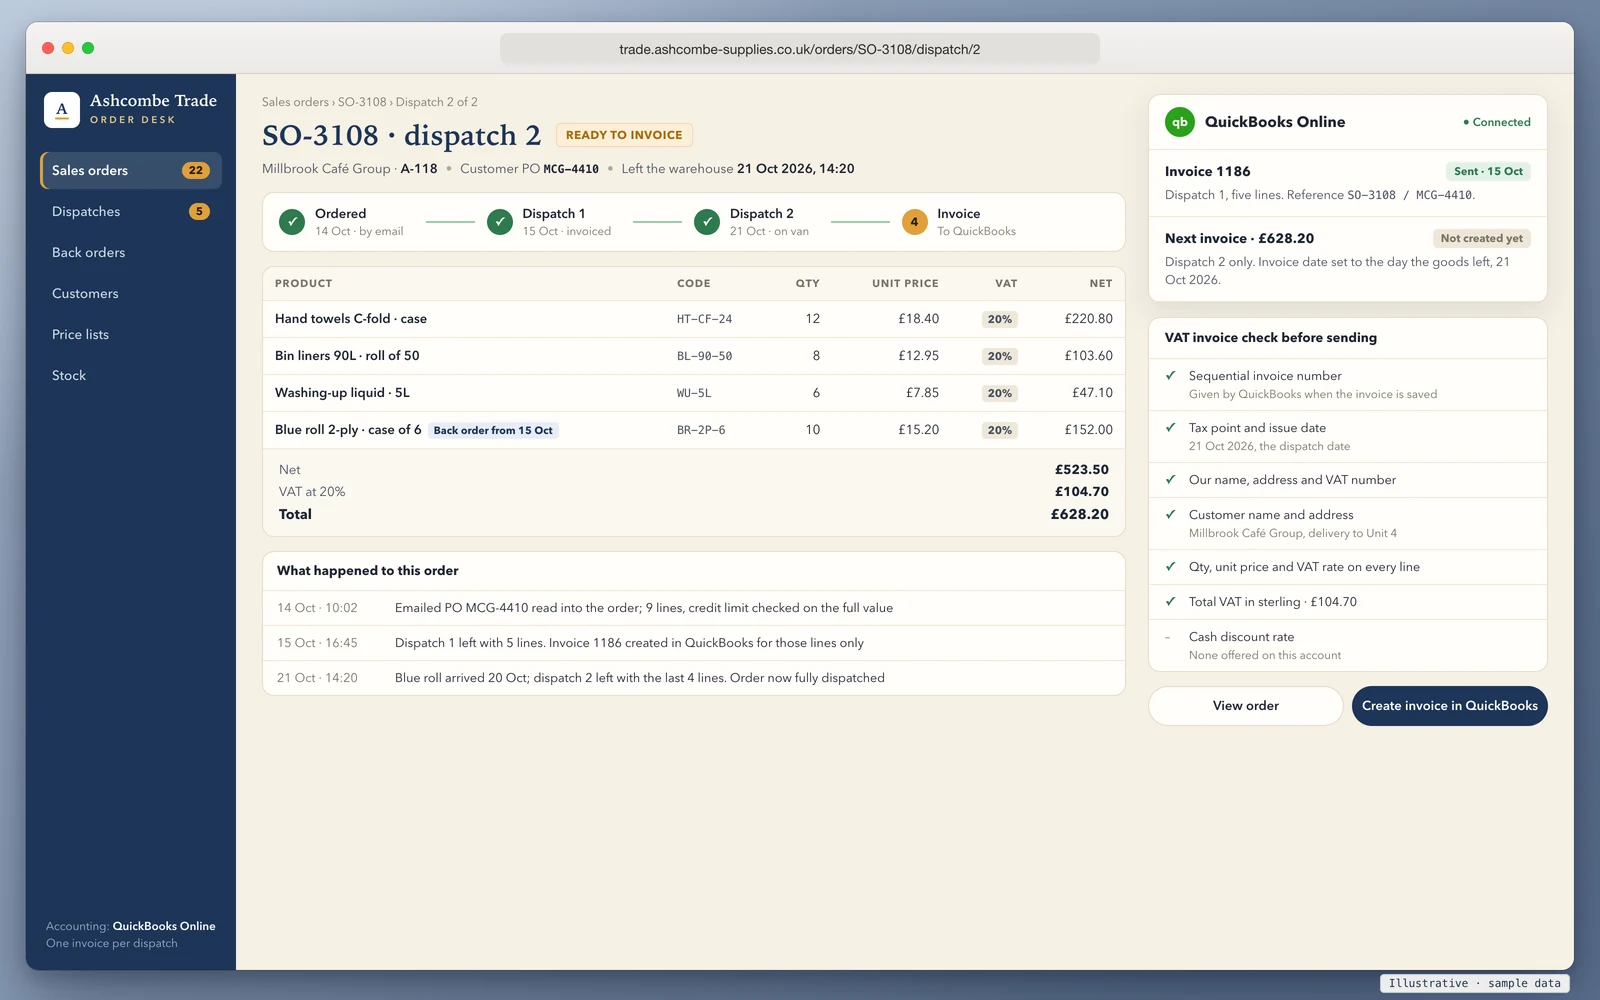Open Back orders in the sidebar
1600x1000 pixels.
pos(131,252)
